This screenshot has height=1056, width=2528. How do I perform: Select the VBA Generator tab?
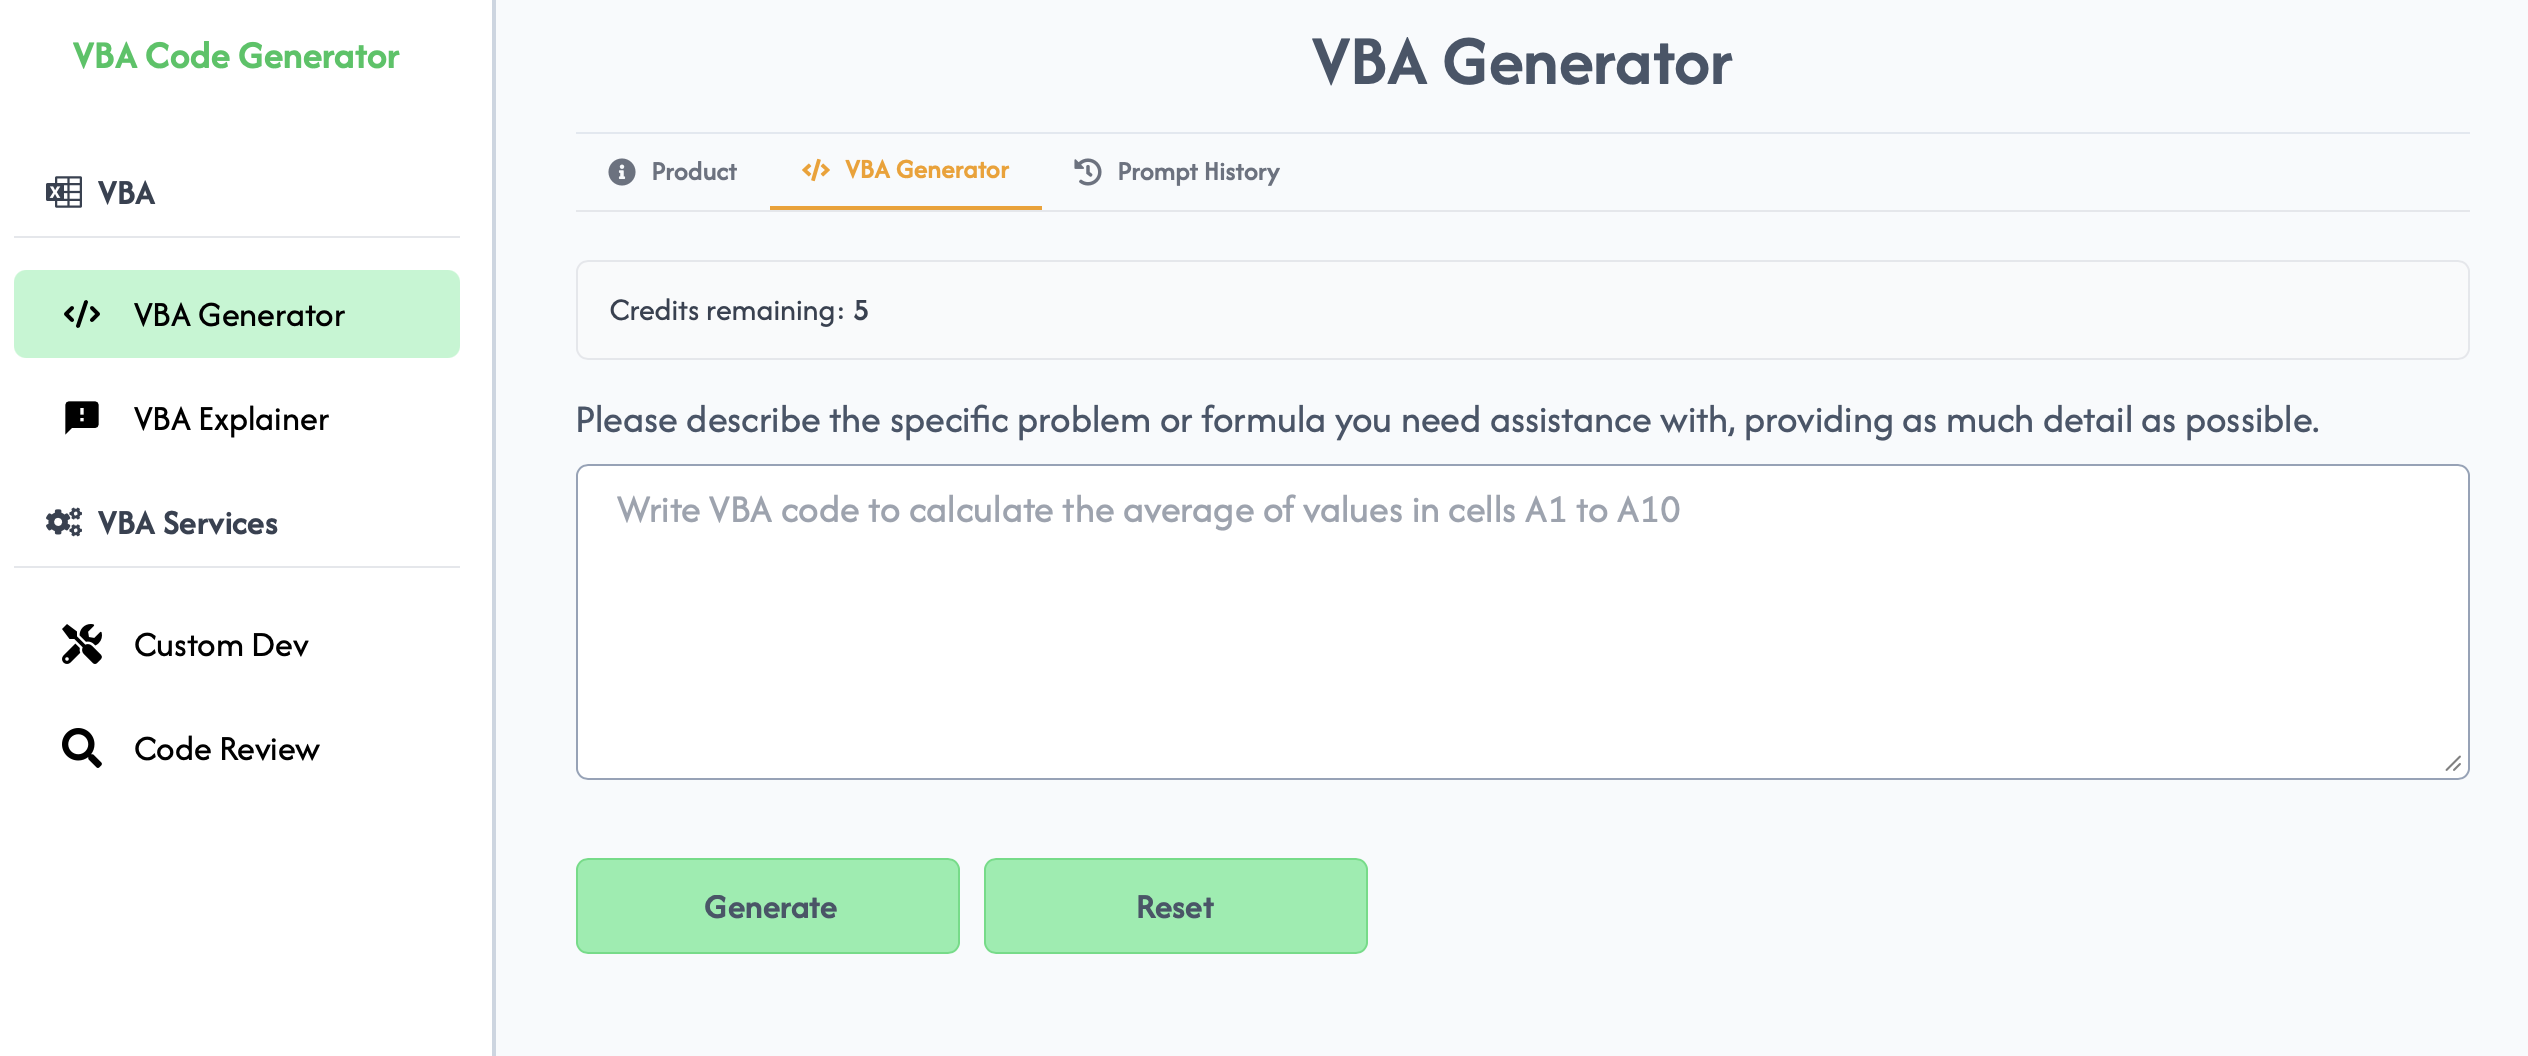tap(926, 170)
